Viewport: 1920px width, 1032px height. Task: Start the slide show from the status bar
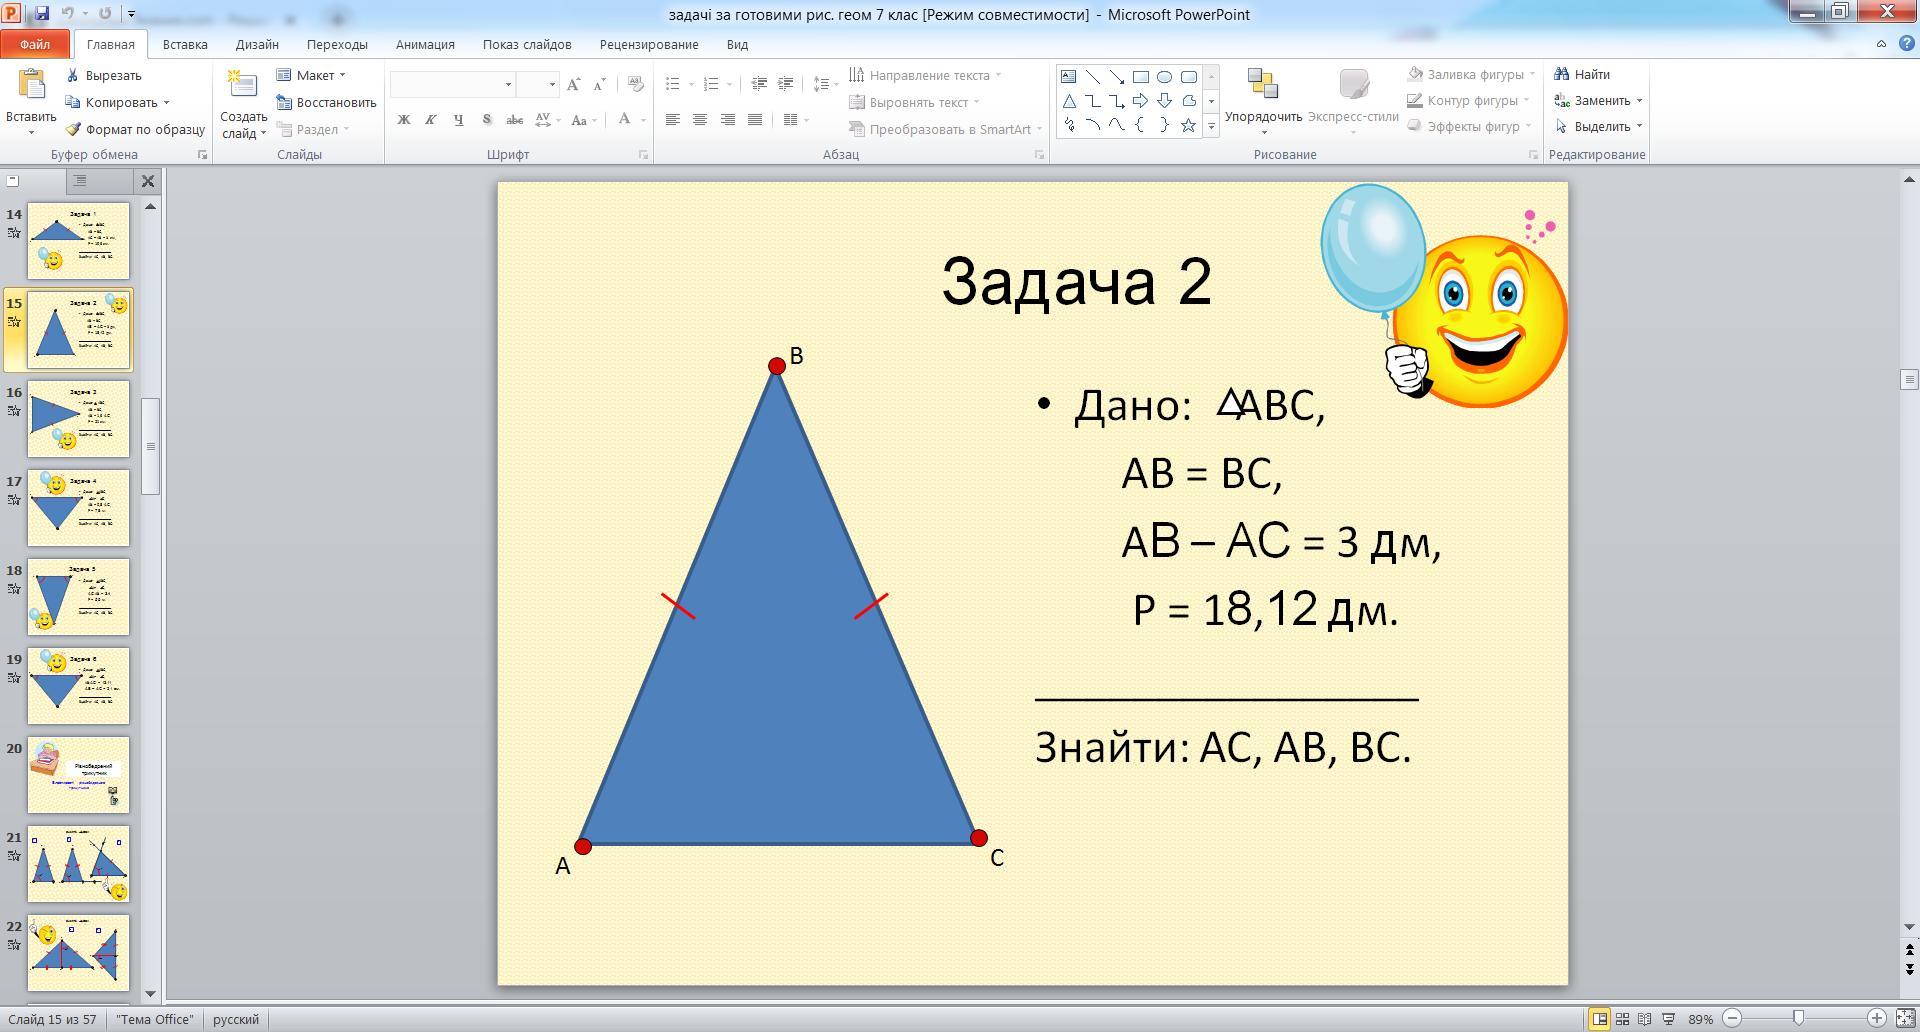(1668, 1019)
